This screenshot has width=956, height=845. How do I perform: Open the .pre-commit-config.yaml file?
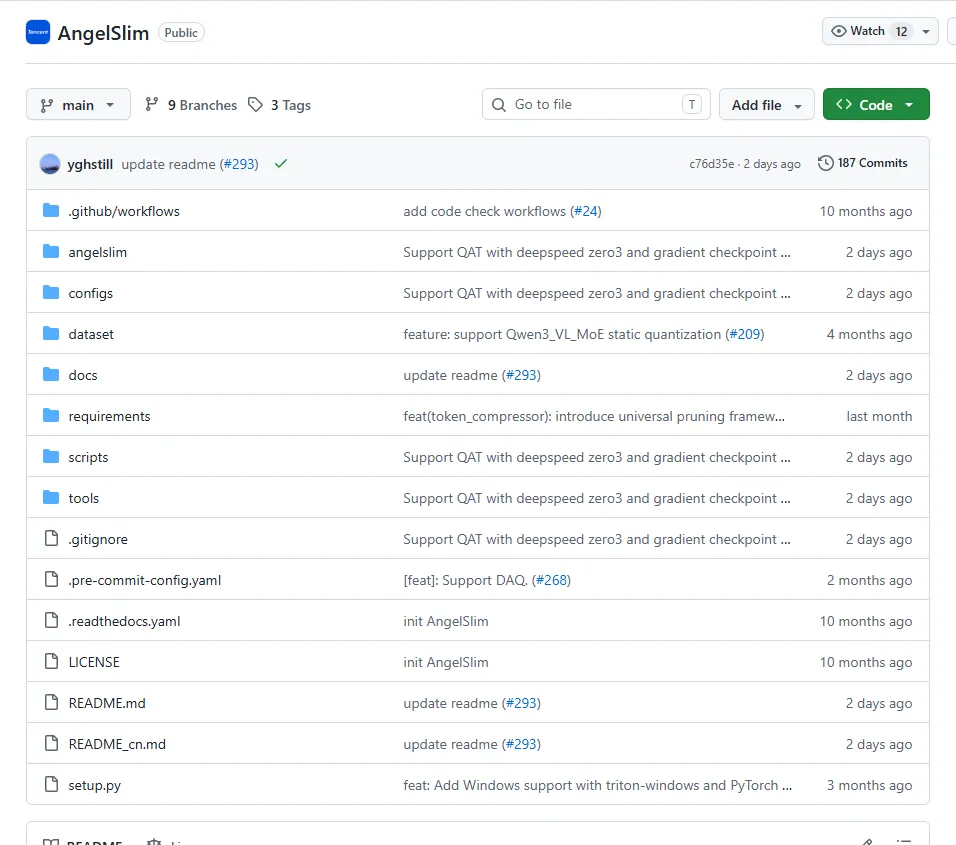click(x=145, y=580)
